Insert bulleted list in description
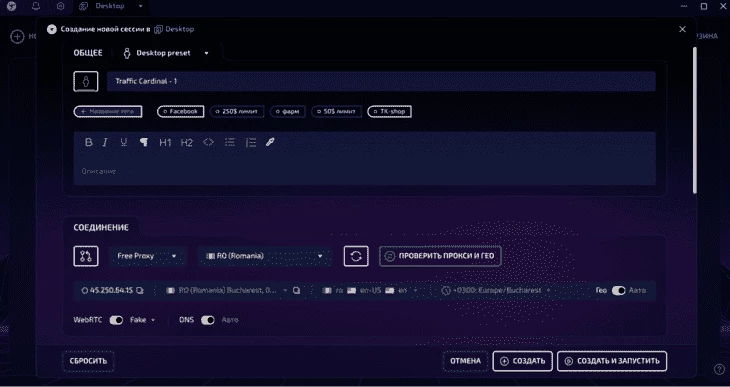Screen dimensions: 730x387 (x=230, y=143)
